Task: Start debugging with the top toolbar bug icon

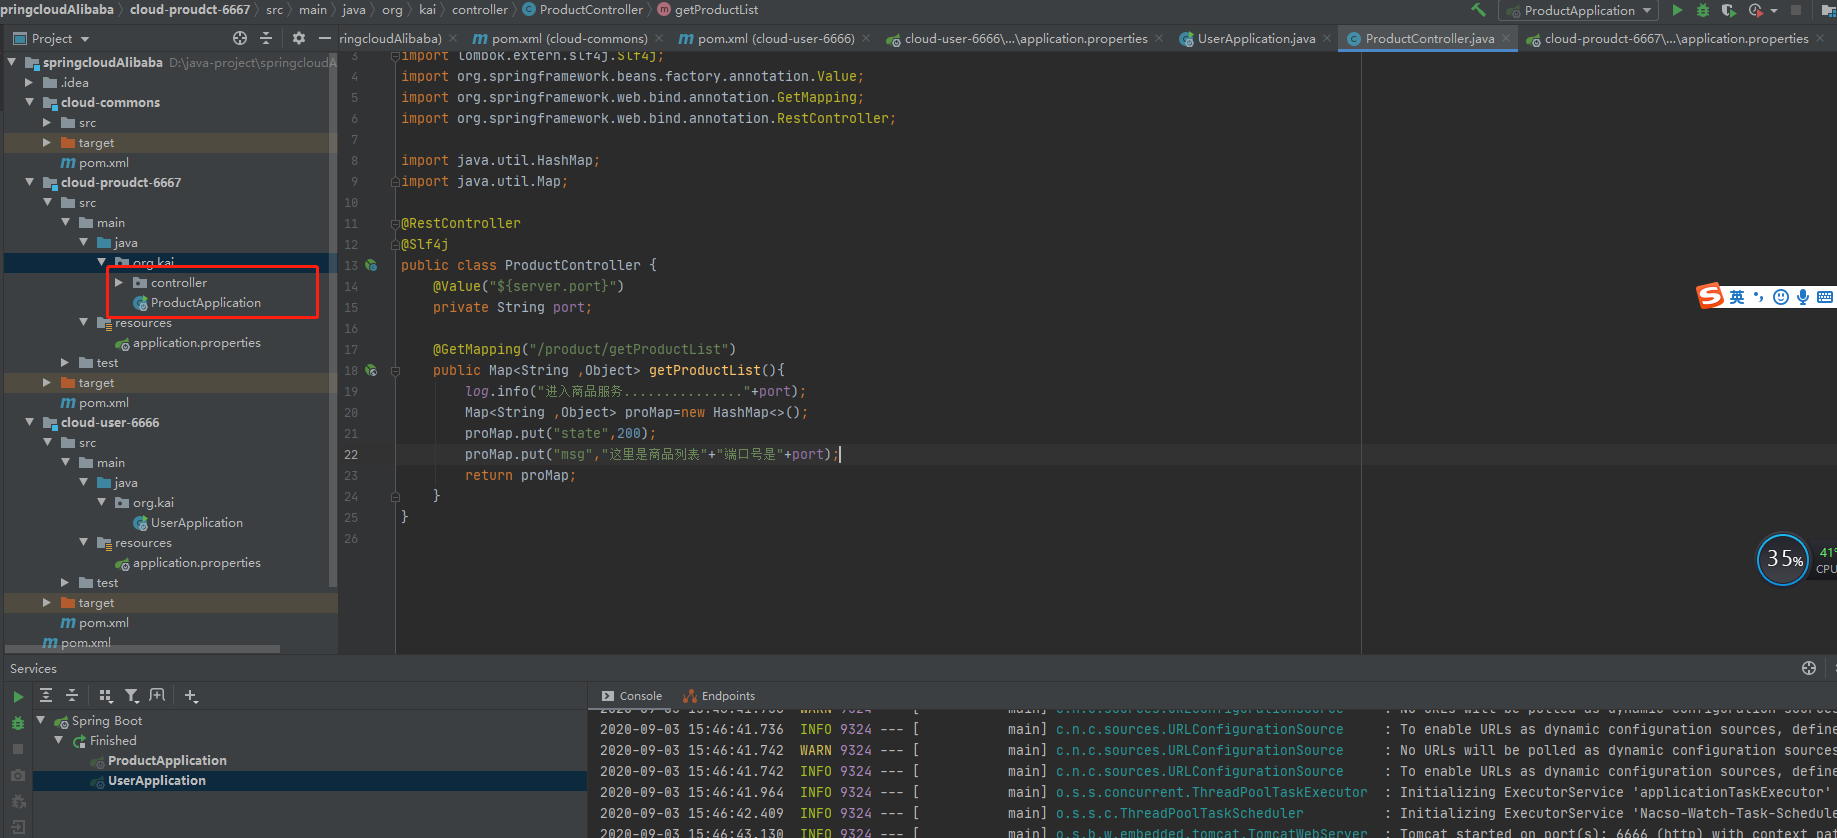Action: tap(1702, 10)
